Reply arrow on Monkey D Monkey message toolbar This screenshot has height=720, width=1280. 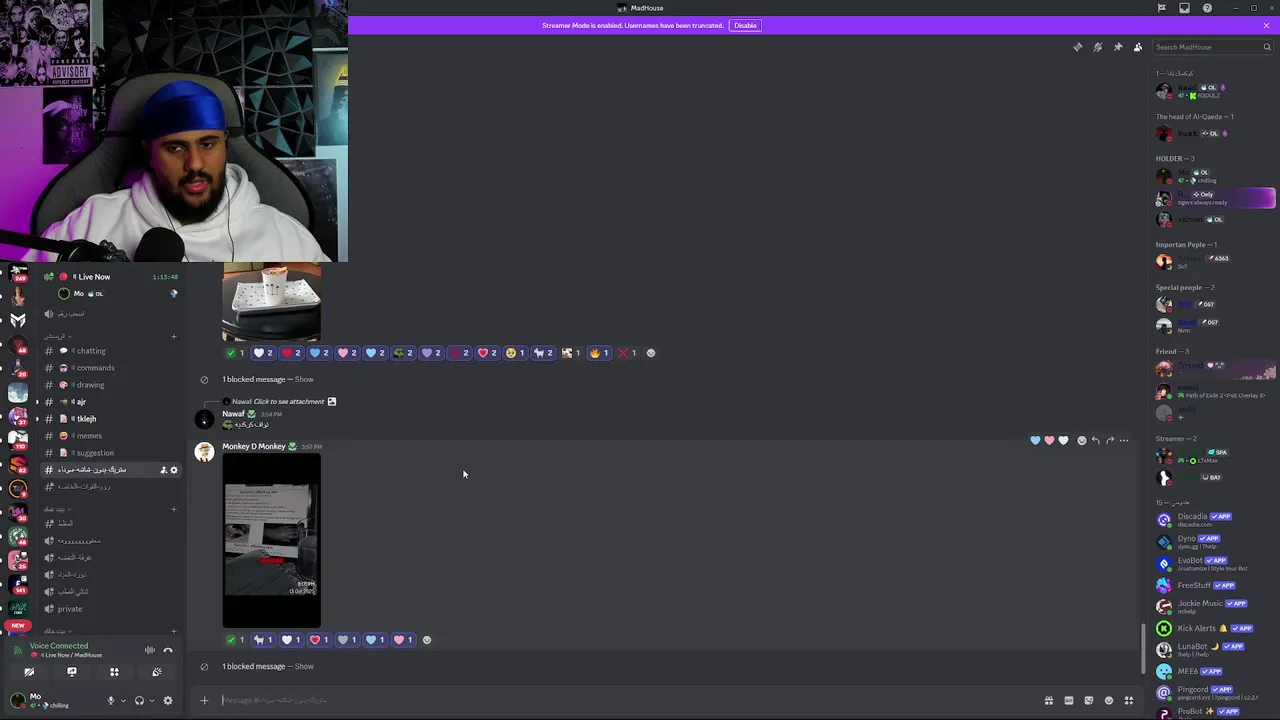pos(1095,440)
